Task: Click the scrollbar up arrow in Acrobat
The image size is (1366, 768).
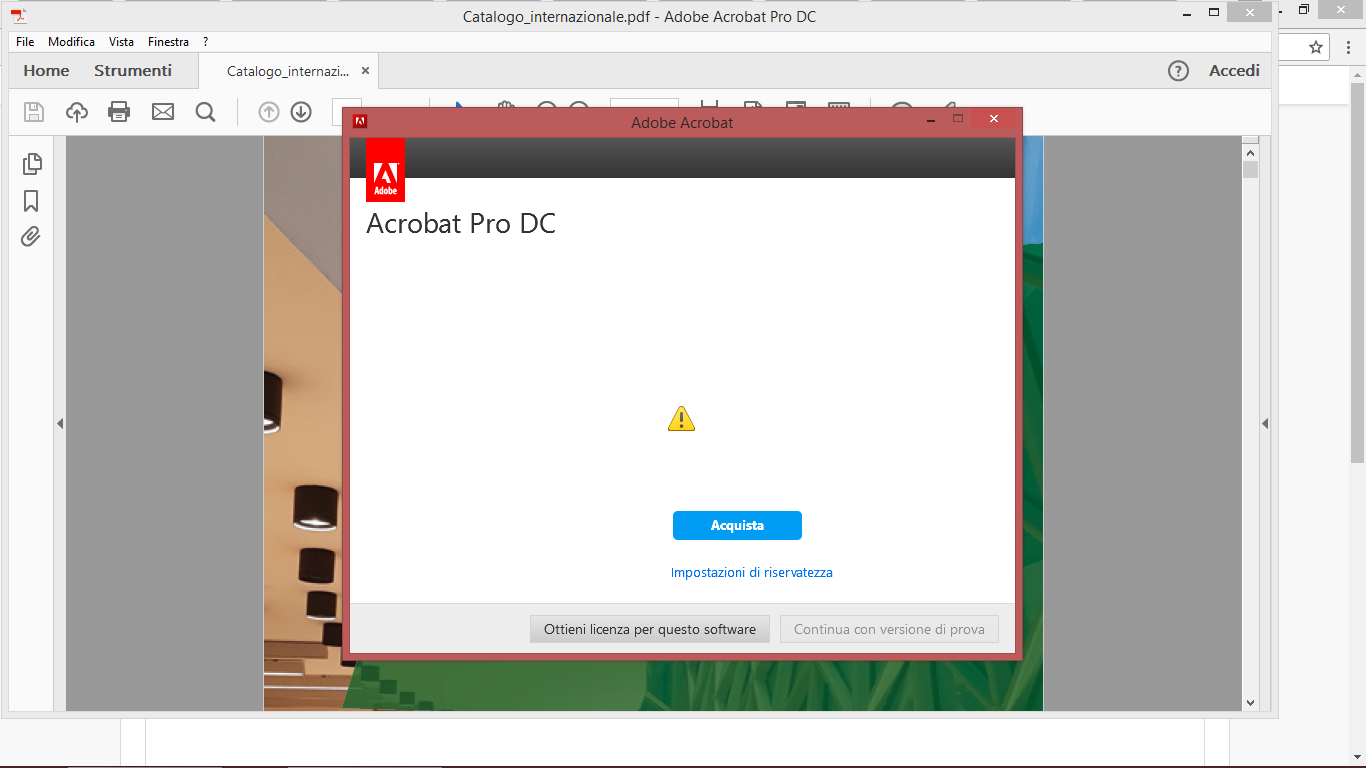Action: point(1250,152)
